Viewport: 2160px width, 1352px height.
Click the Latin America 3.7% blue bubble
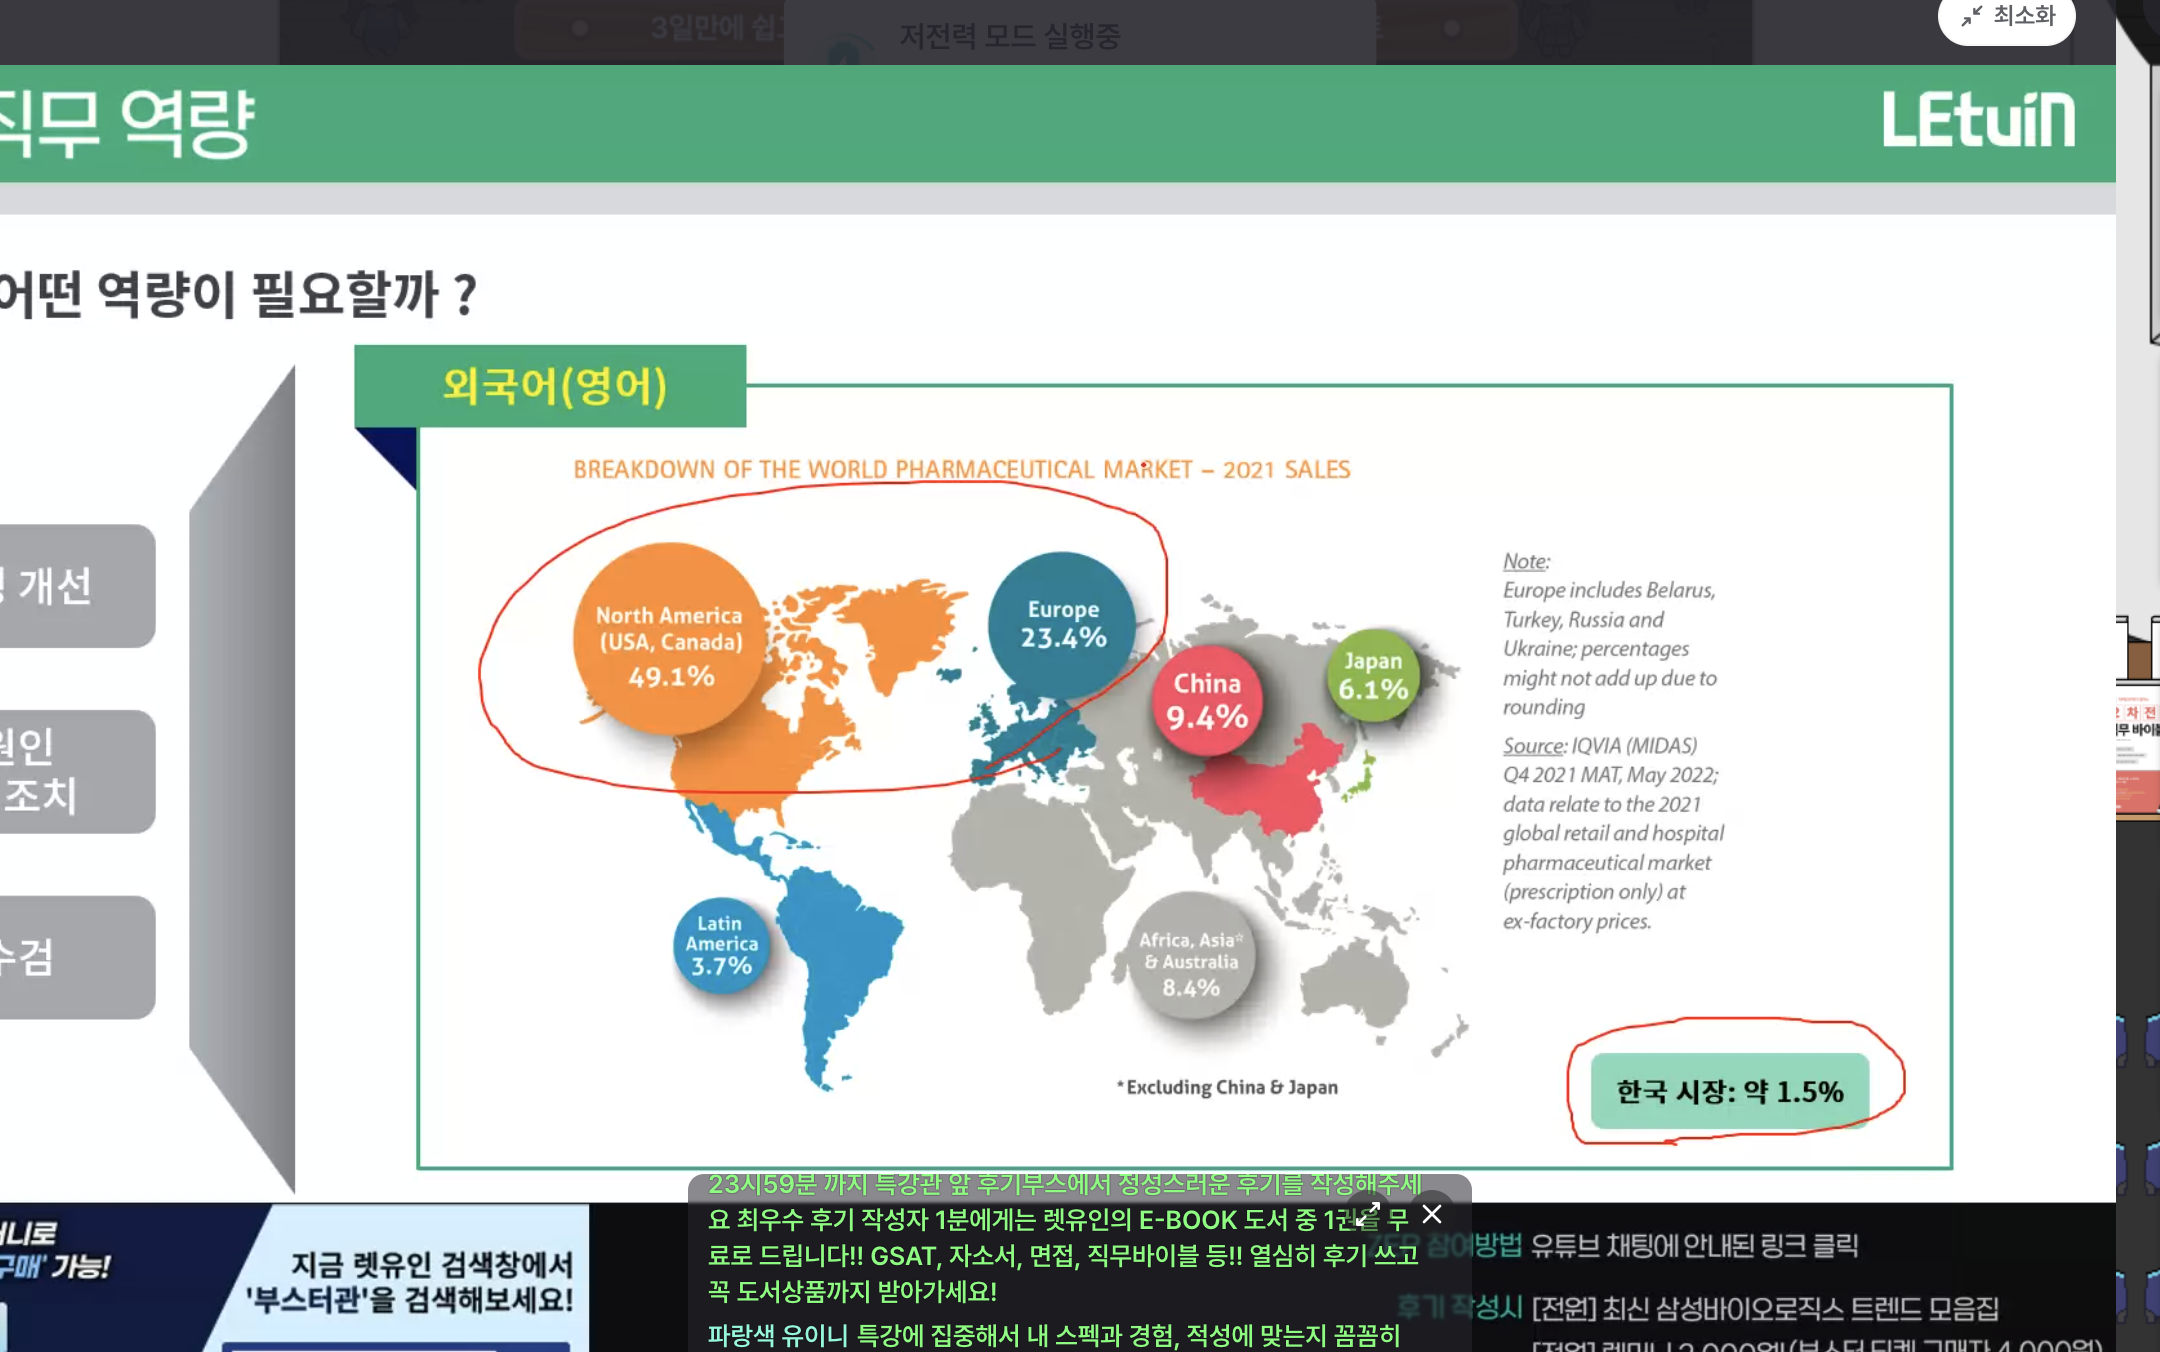coord(721,945)
